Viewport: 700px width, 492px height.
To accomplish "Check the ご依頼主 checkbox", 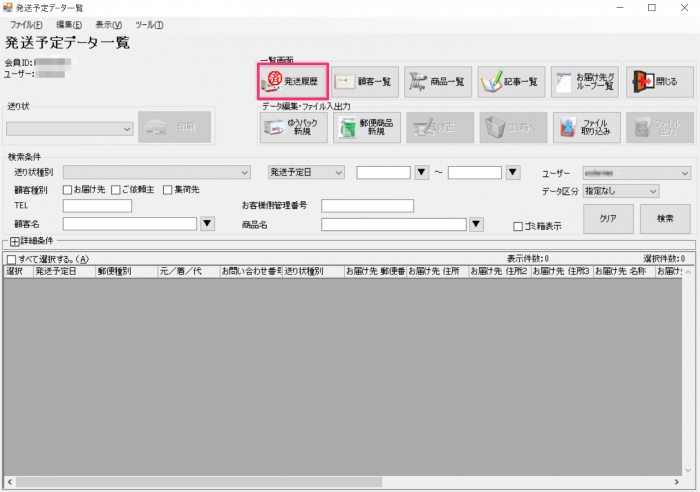I will click(x=116, y=190).
